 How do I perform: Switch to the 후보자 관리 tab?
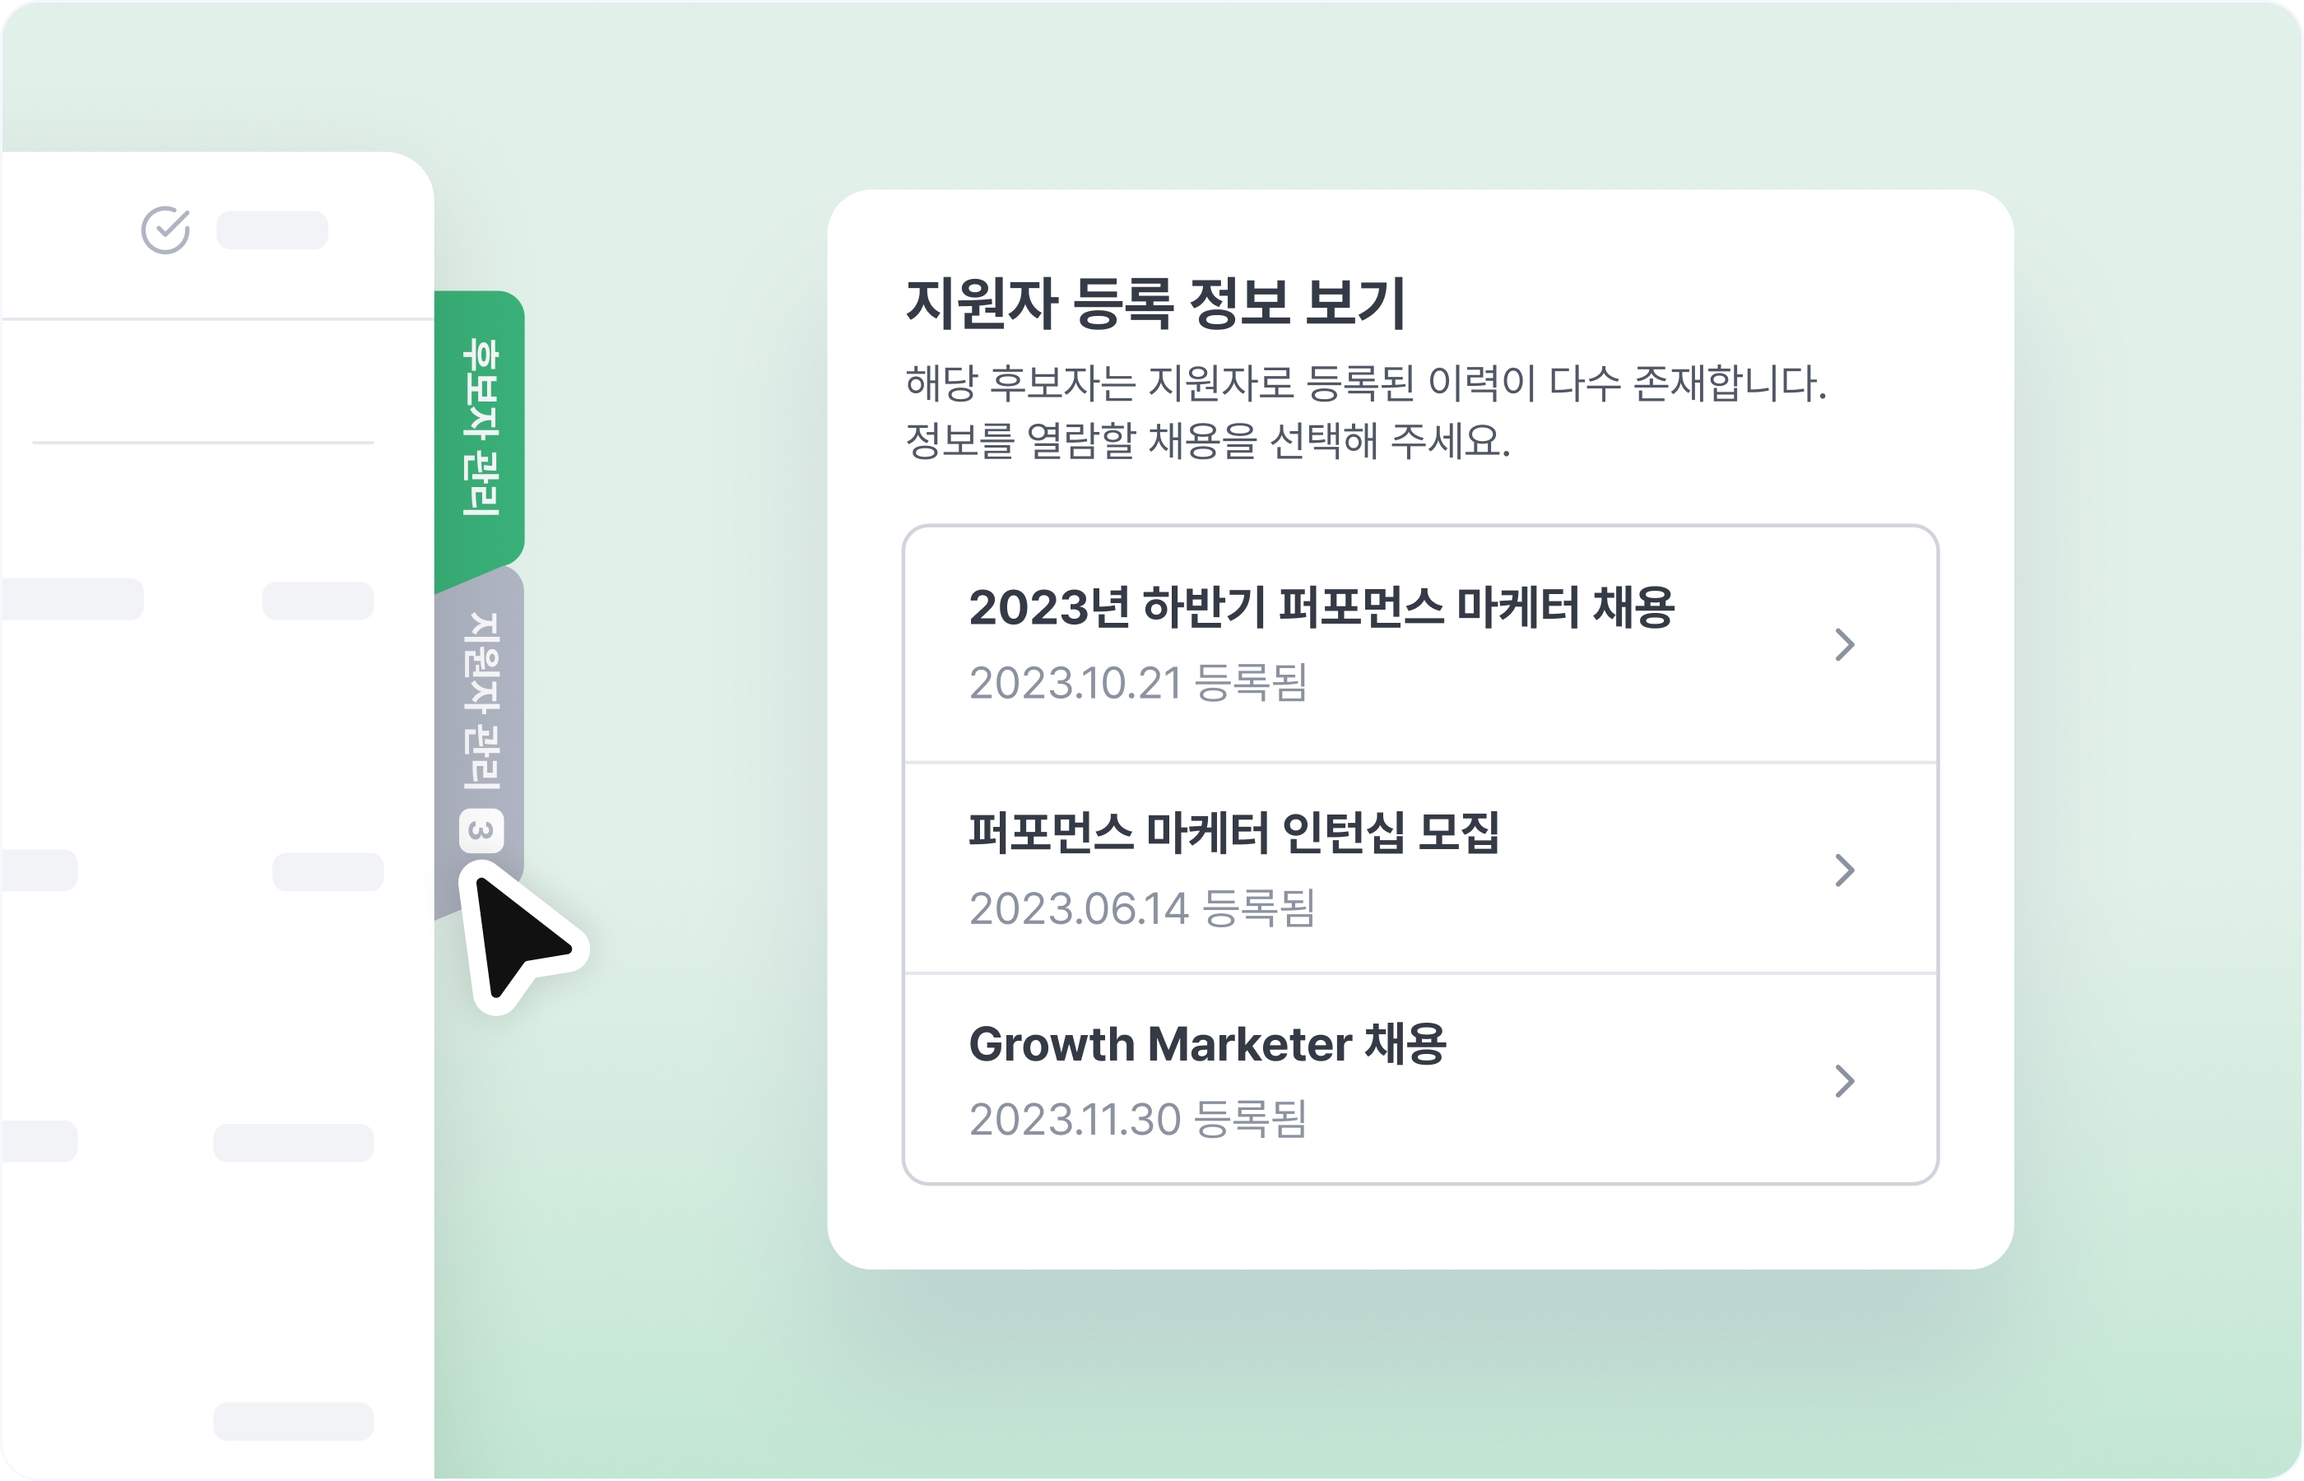point(480,428)
